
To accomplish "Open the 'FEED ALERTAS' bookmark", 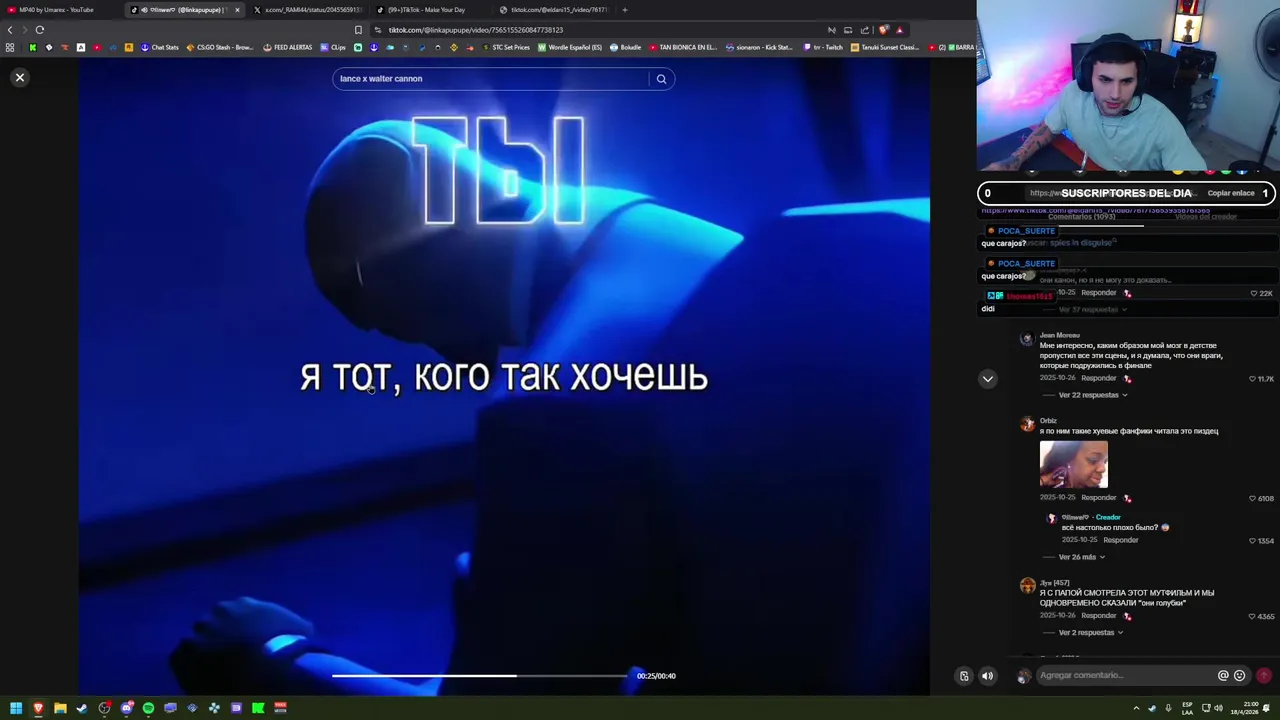I will (x=287, y=47).
